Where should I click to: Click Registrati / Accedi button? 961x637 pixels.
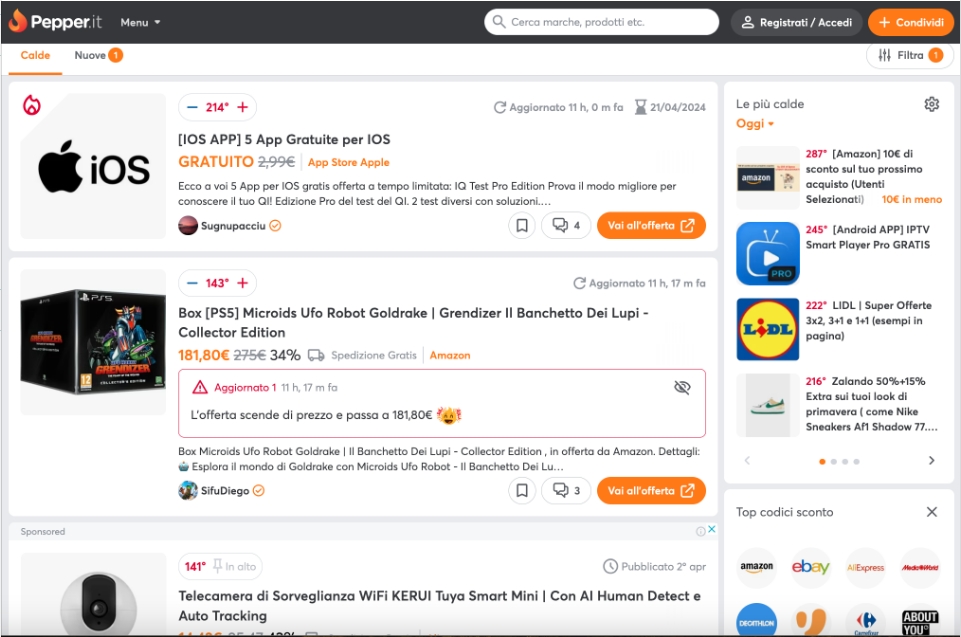[x=796, y=22]
